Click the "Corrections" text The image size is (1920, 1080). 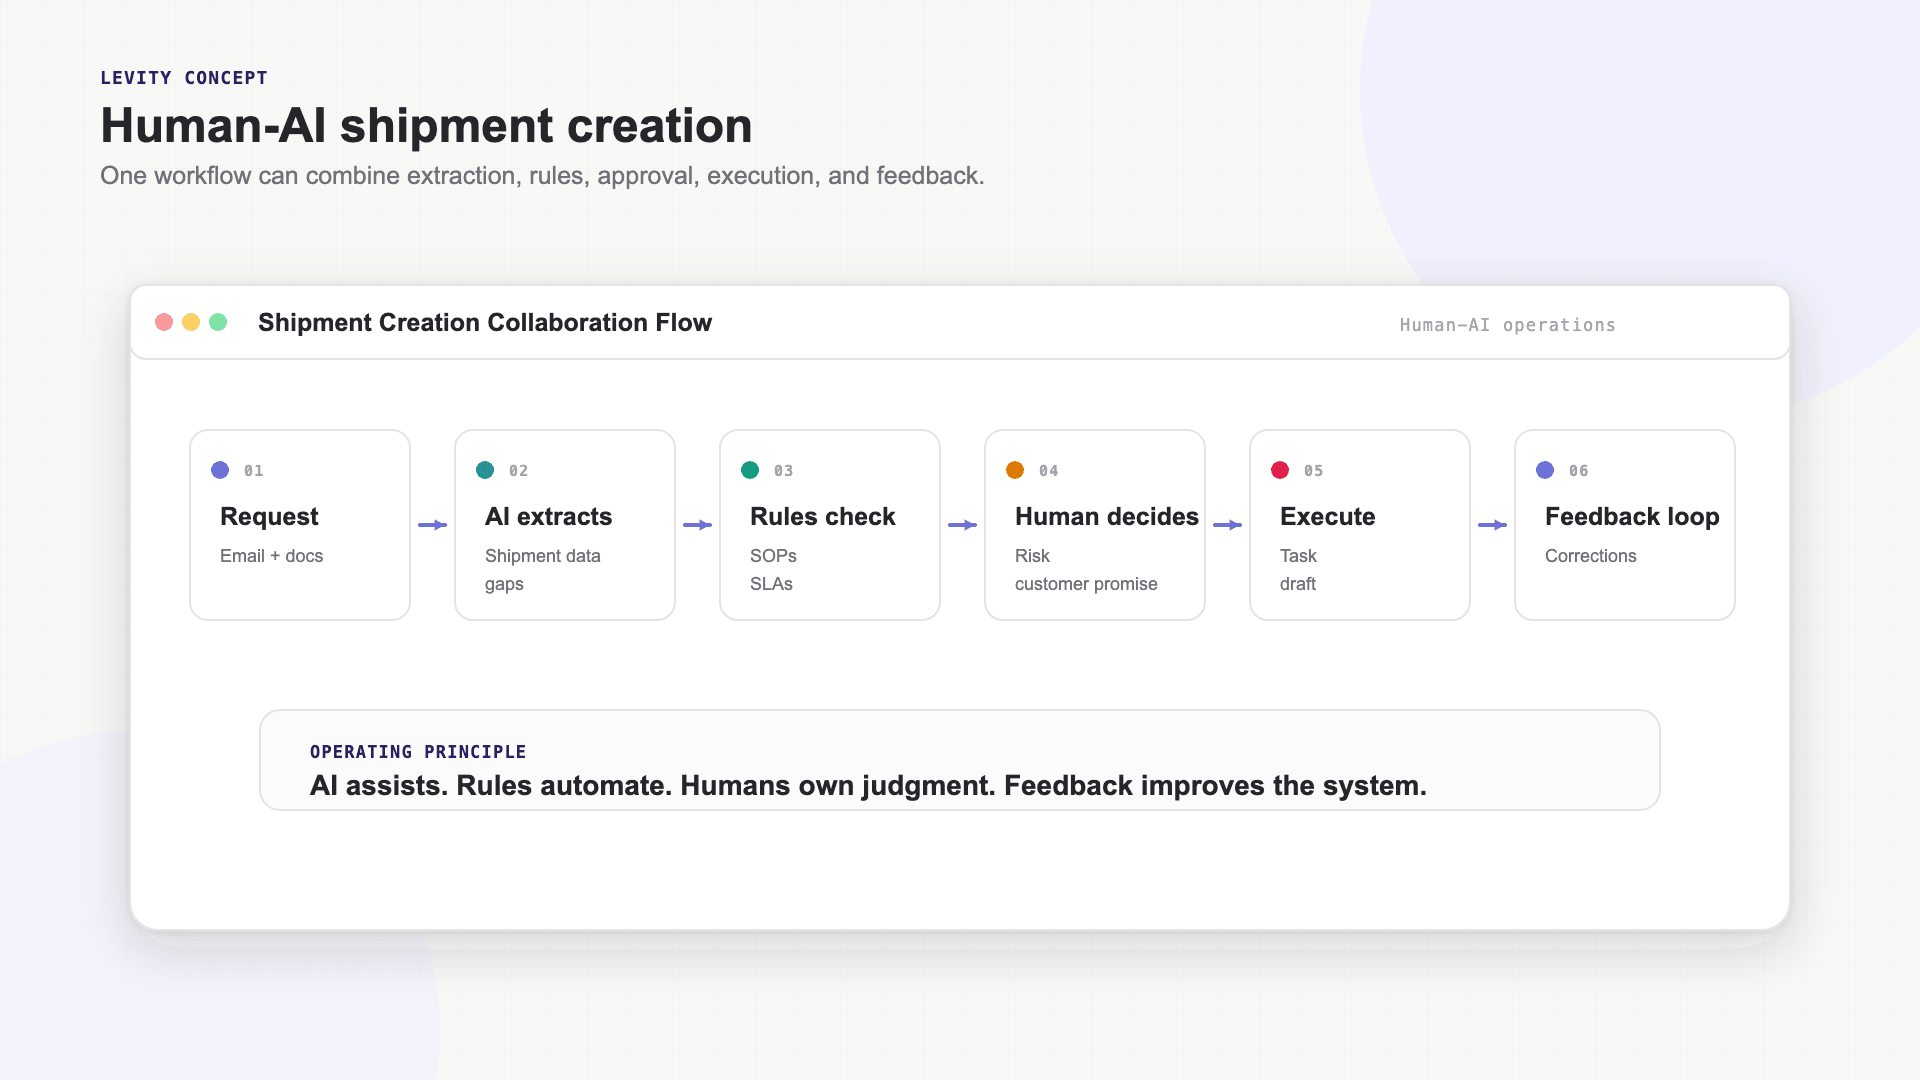[1591, 556]
